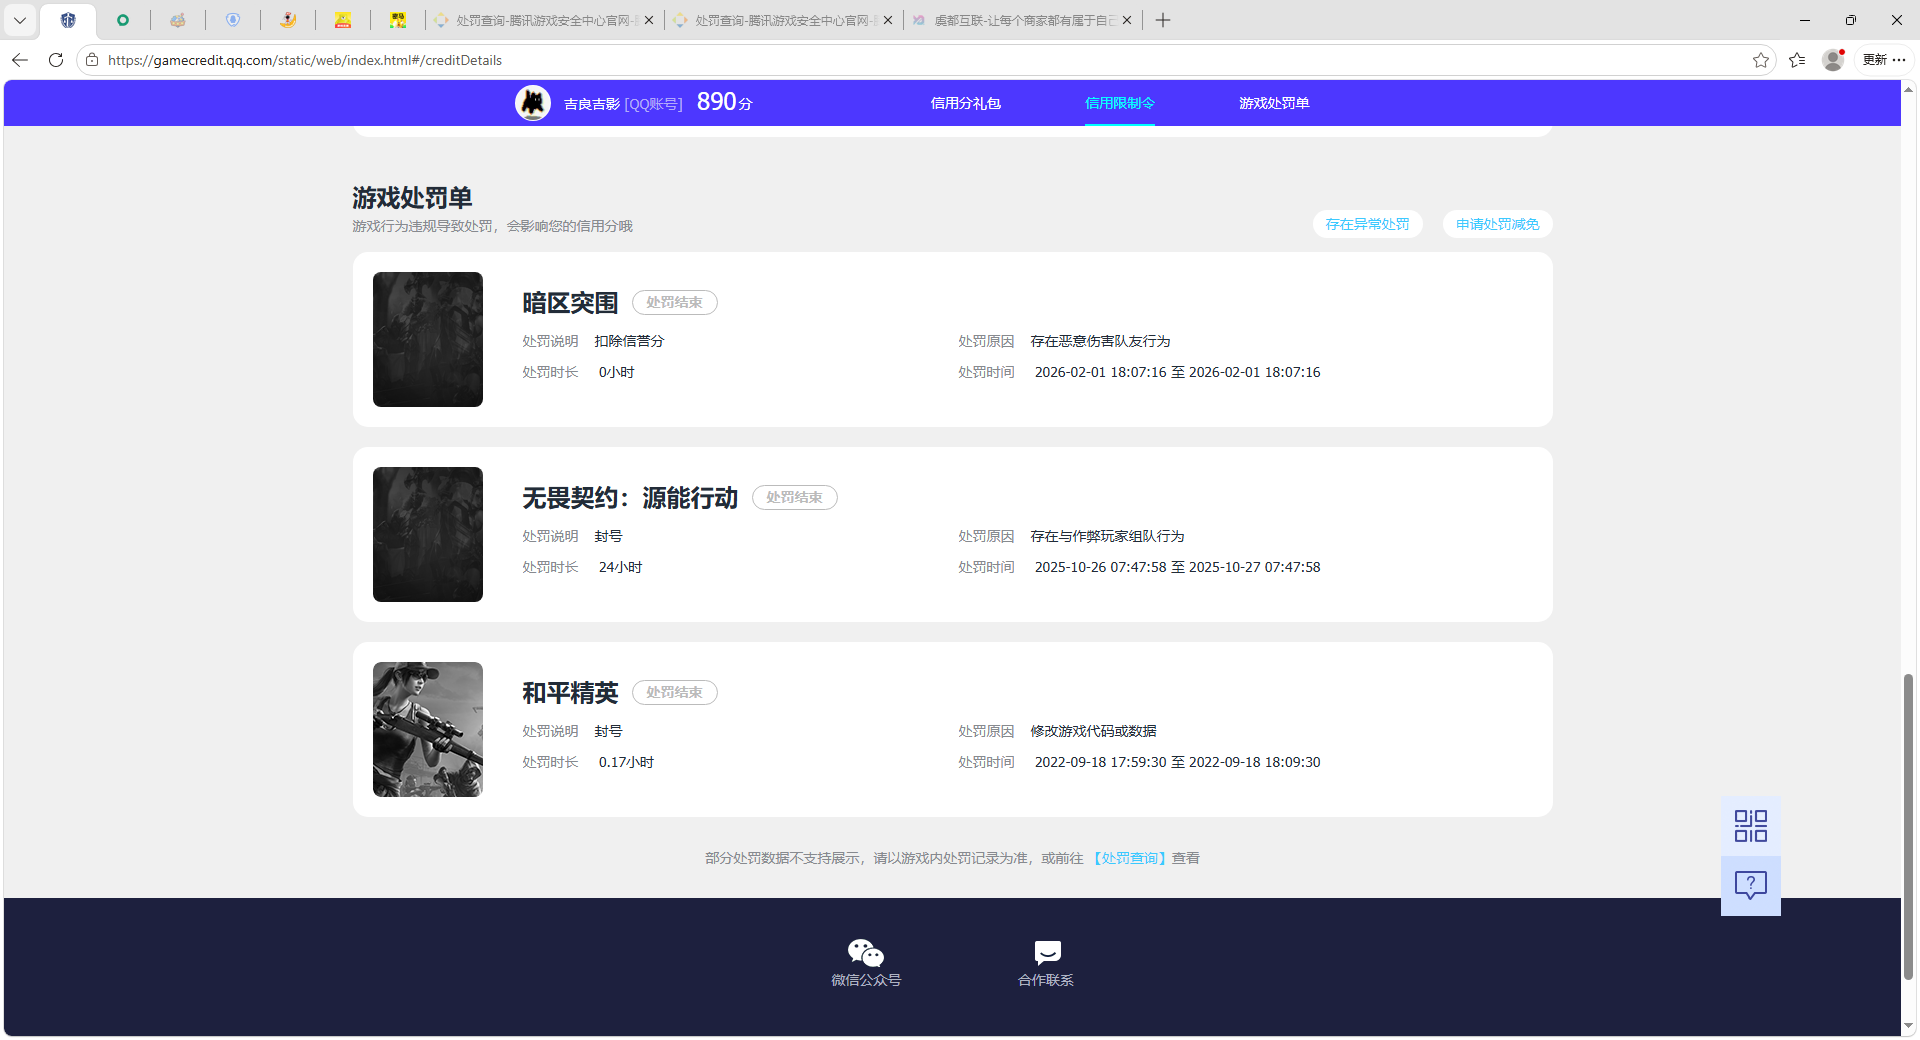Go back to the previous page

pyautogui.click(x=20, y=60)
